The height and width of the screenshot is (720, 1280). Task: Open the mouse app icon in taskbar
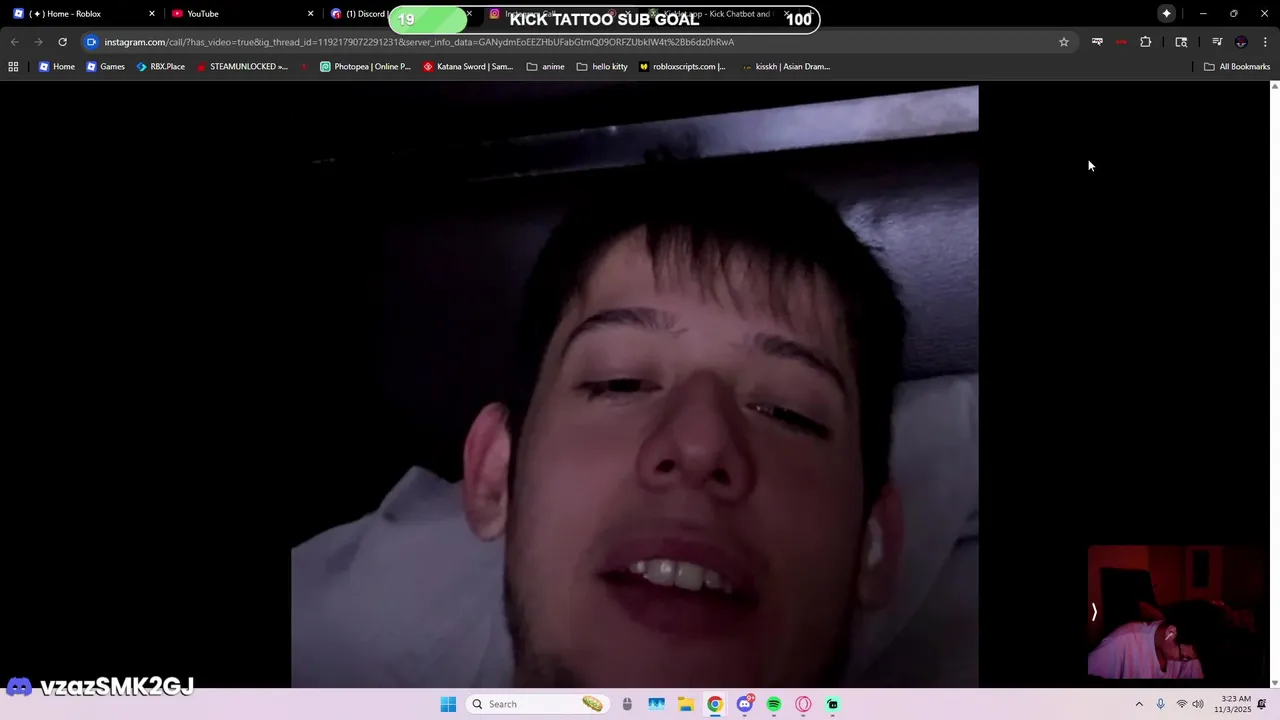click(627, 704)
